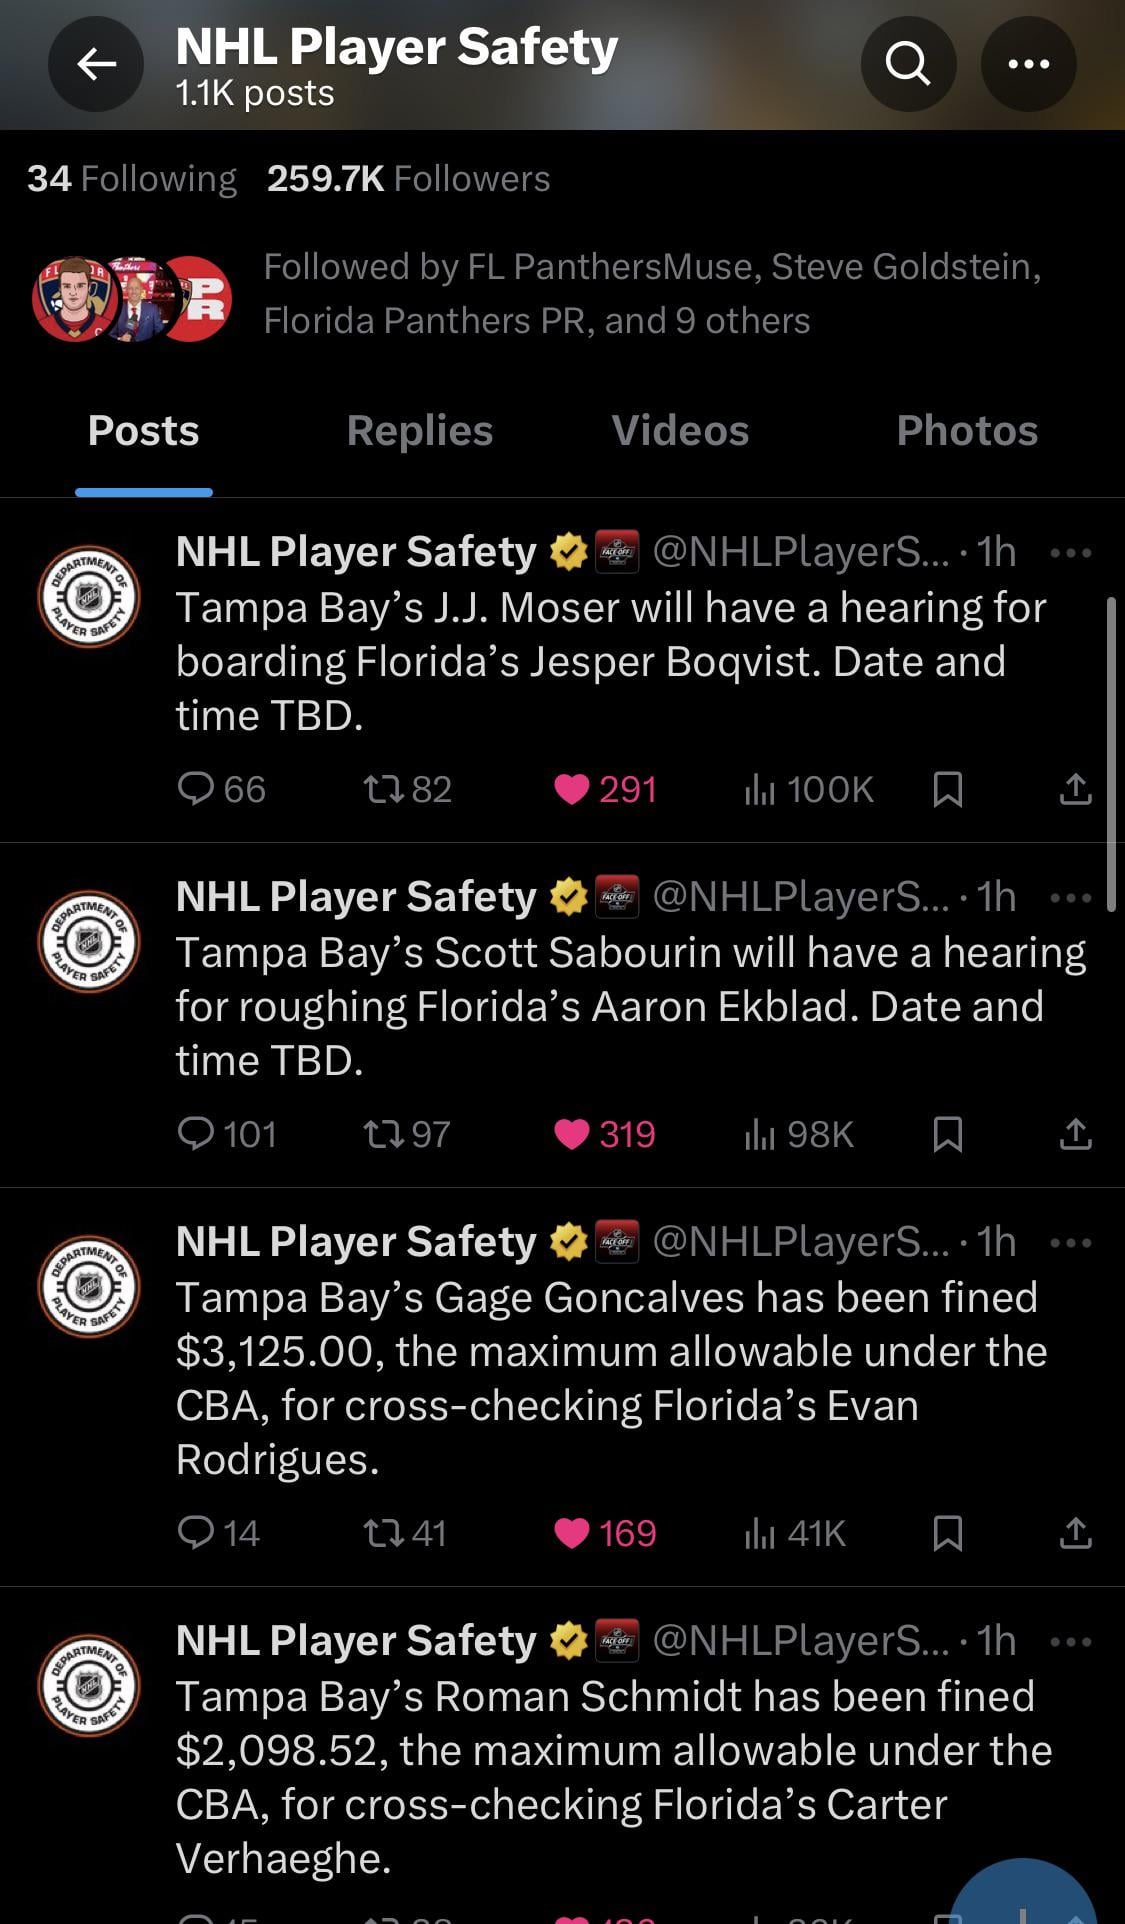Bookmark the J.J. Moser hearing post

(947, 790)
